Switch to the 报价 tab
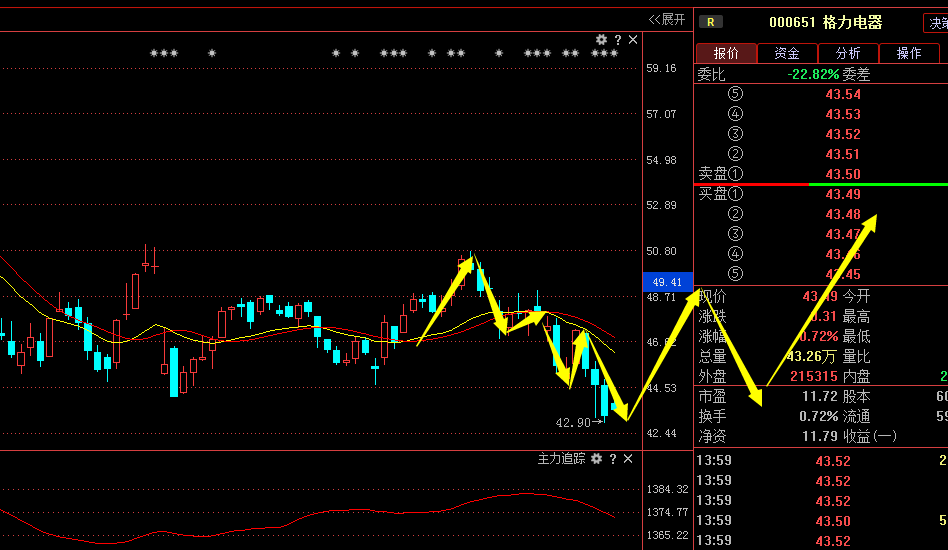 pyautogui.click(x=726, y=53)
